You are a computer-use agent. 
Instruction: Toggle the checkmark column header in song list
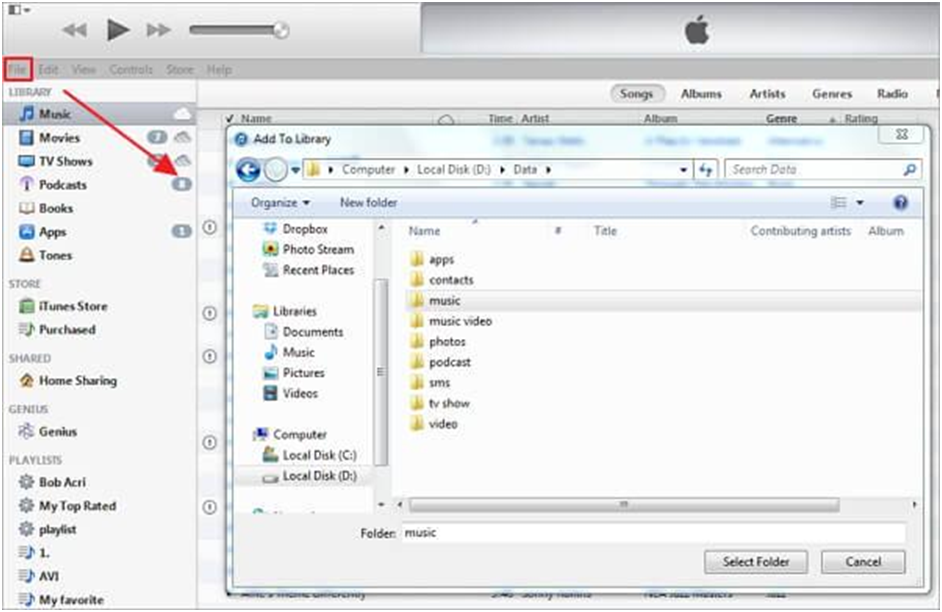click(229, 119)
